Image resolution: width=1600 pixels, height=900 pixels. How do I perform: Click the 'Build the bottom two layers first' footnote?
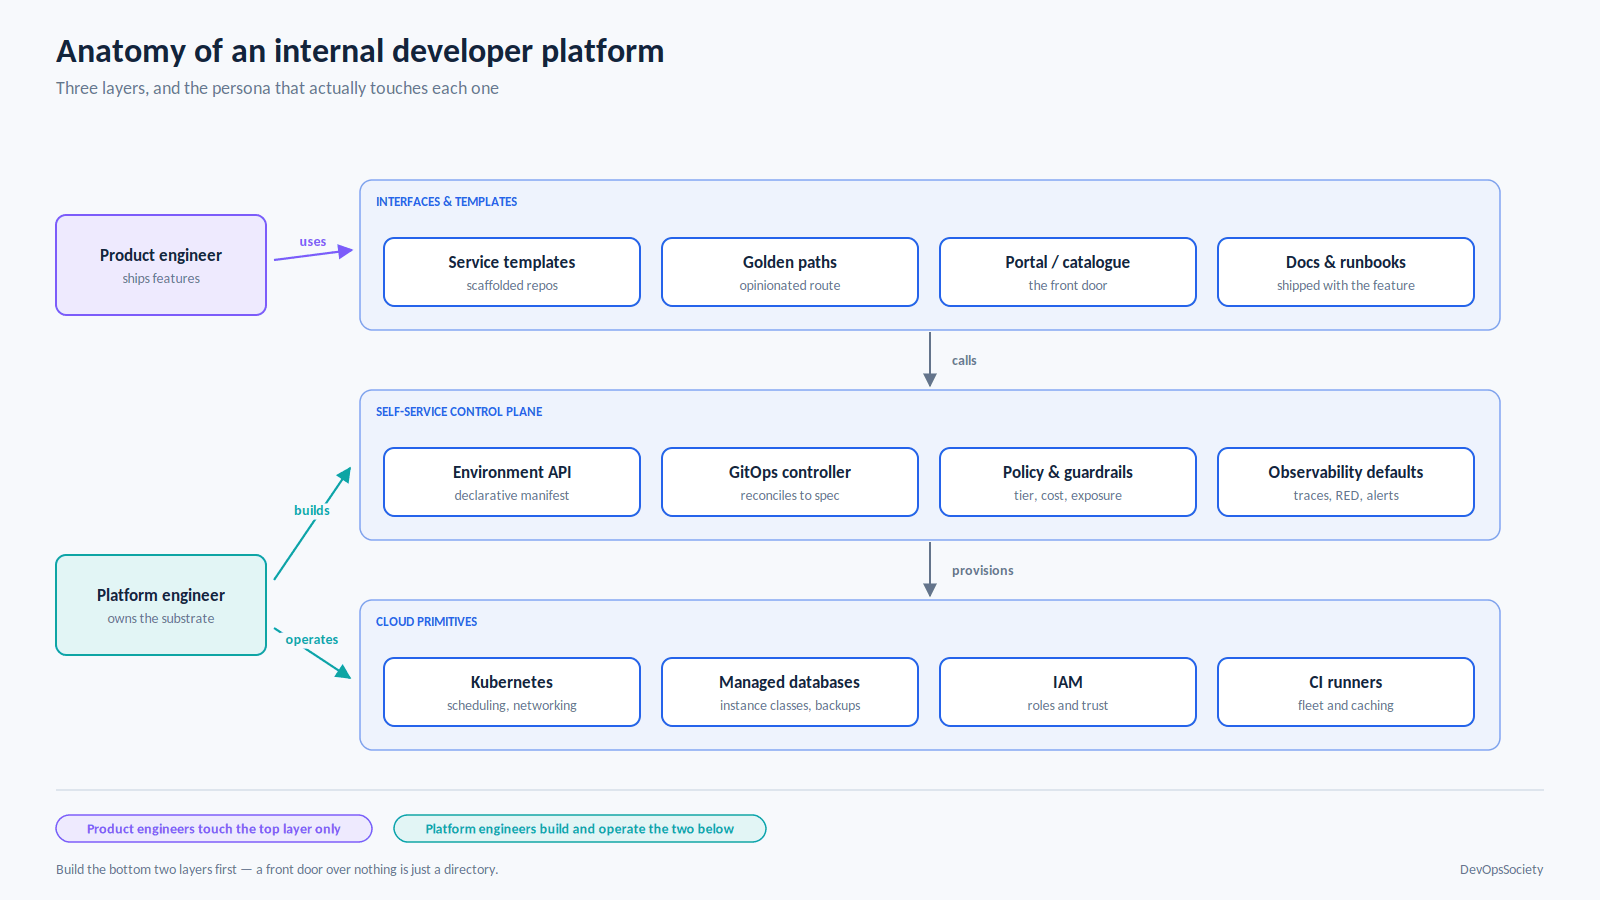coord(277,870)
